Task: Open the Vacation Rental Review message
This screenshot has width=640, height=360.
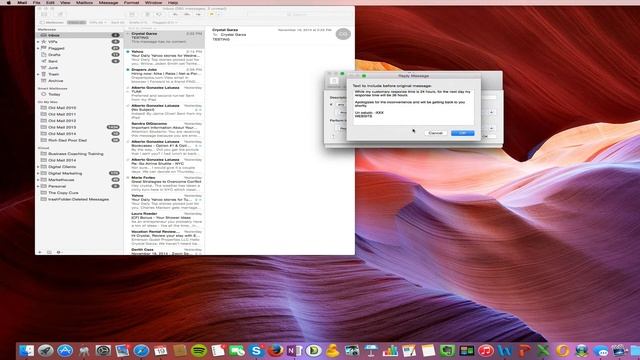Action: pyautogui.click(x=164, y=238)
